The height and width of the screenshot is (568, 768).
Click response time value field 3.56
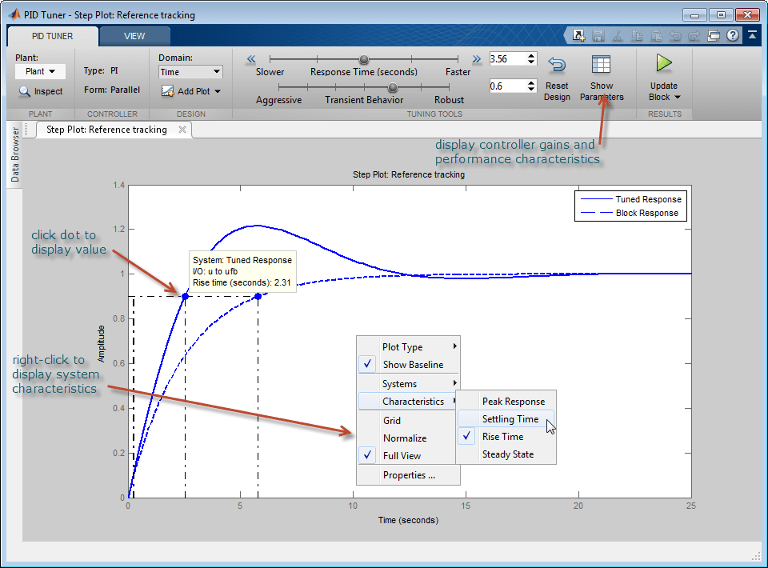[x=508, y=59]
